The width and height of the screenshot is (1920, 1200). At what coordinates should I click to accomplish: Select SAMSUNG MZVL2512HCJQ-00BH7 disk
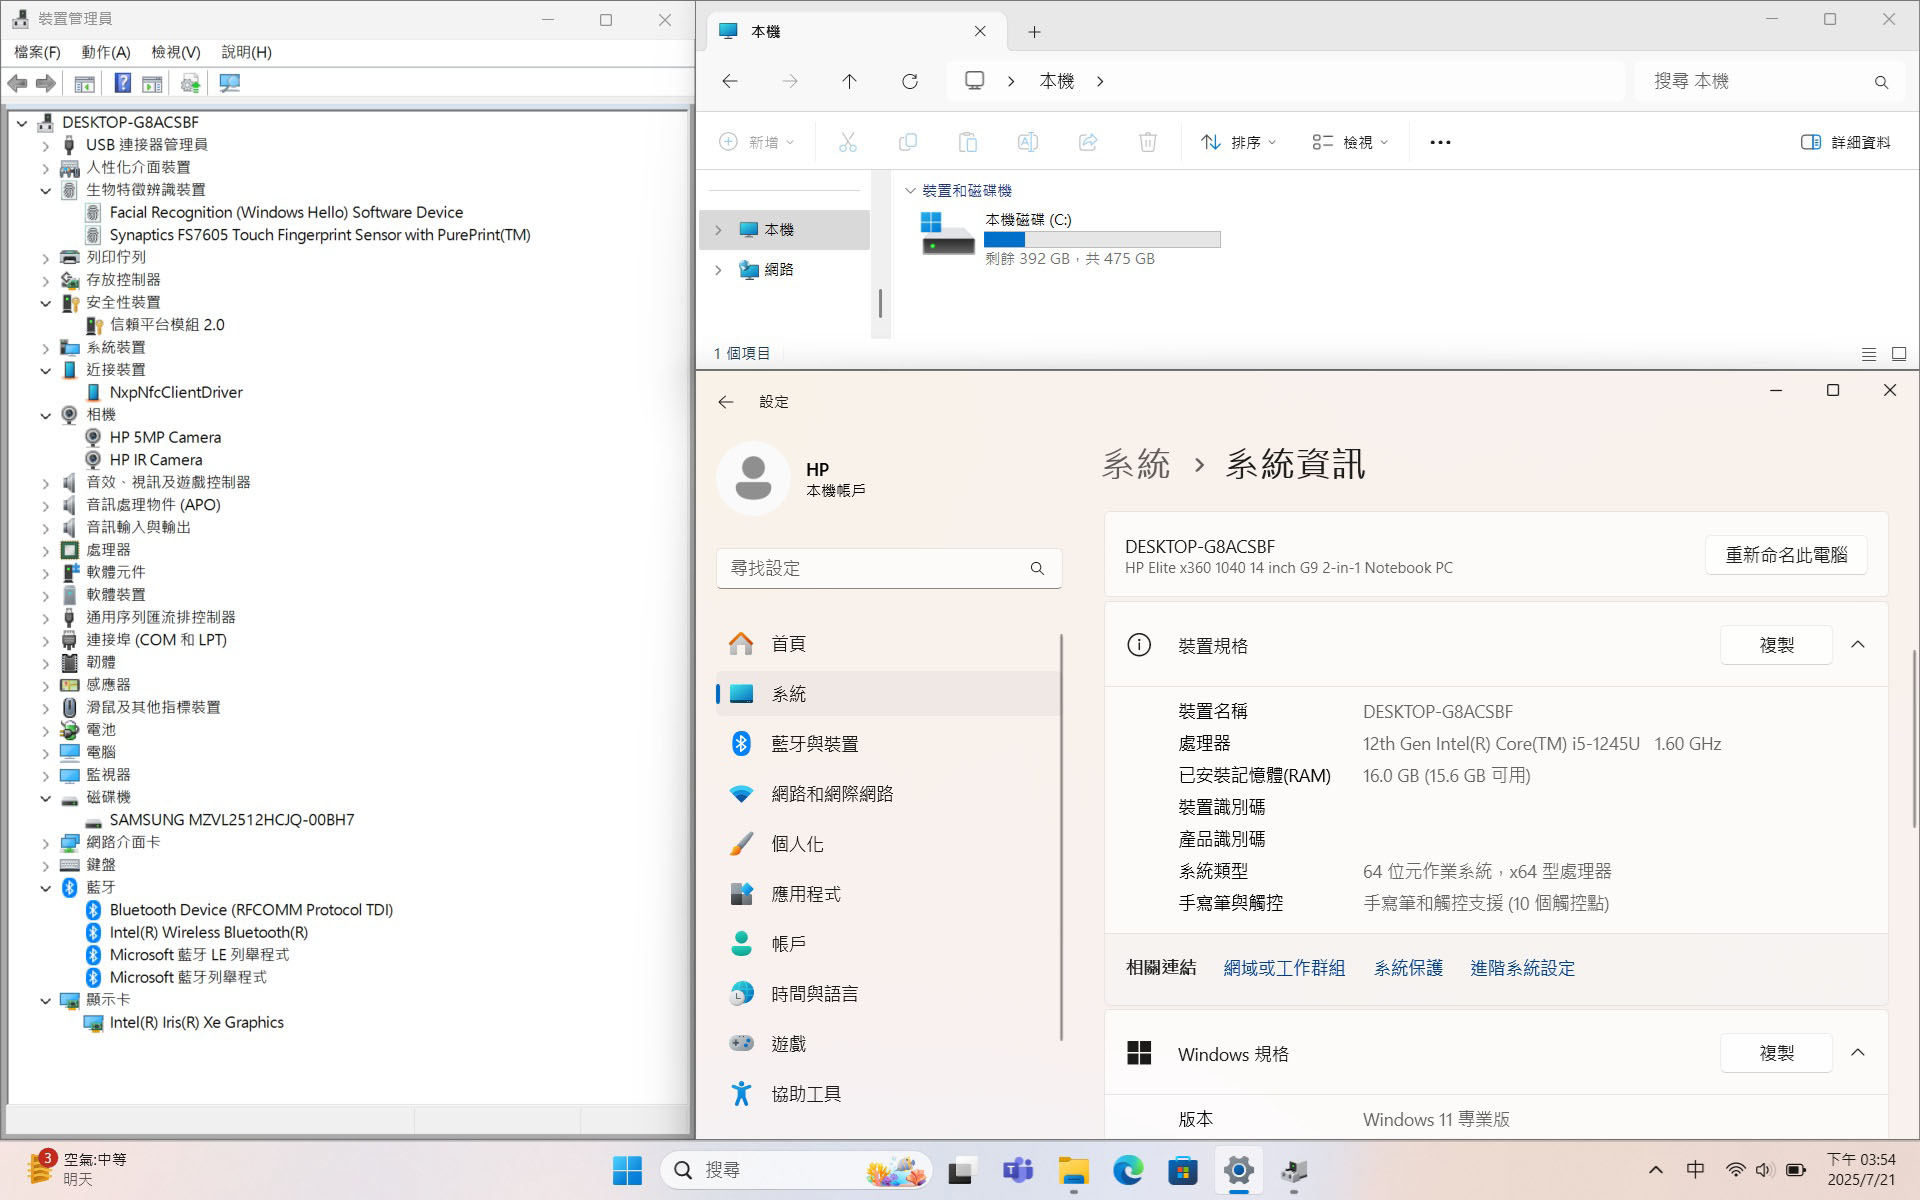[232, 820]
